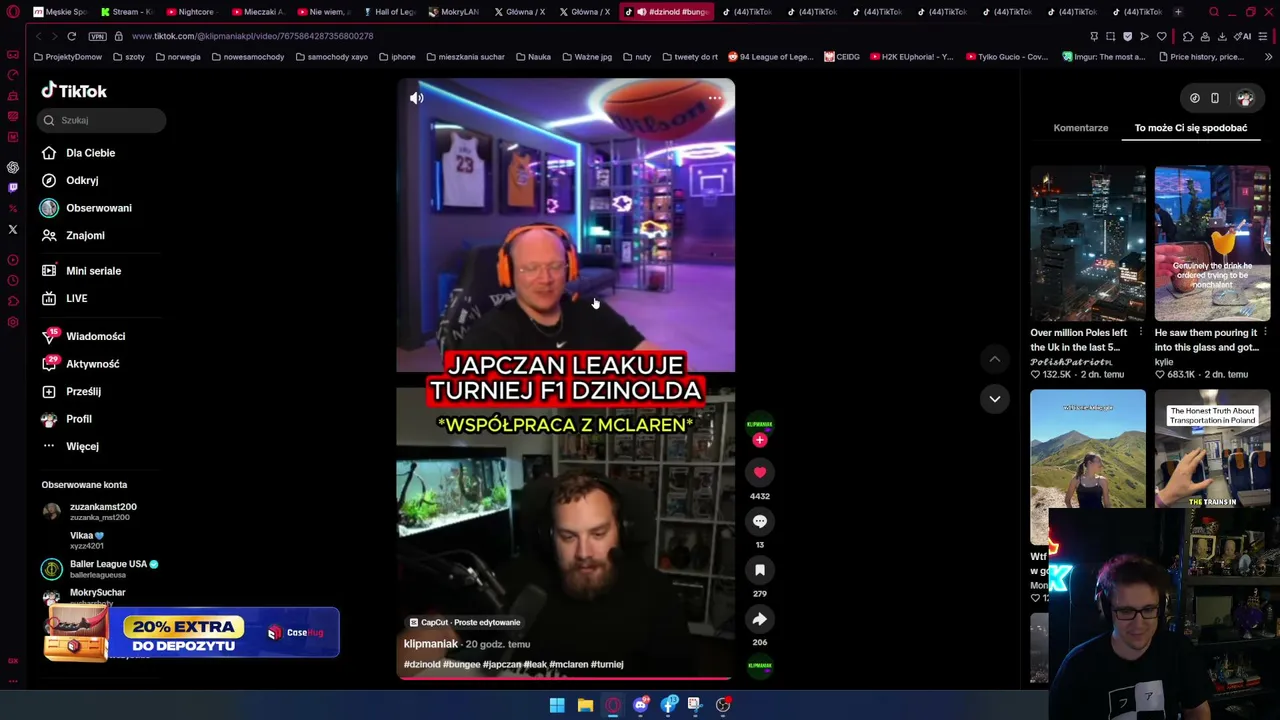Share the video using the arrow icon

[760, 619]
